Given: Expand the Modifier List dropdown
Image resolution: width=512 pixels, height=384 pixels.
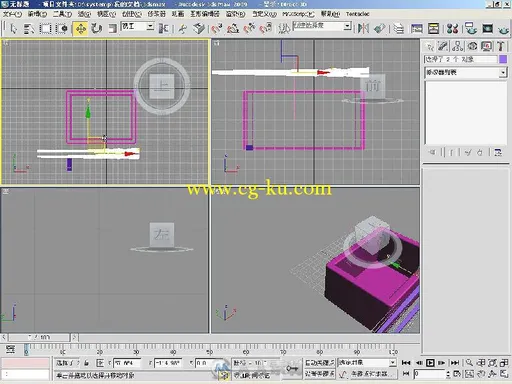Looking at the screenshot, I should [x=466, y=72].
